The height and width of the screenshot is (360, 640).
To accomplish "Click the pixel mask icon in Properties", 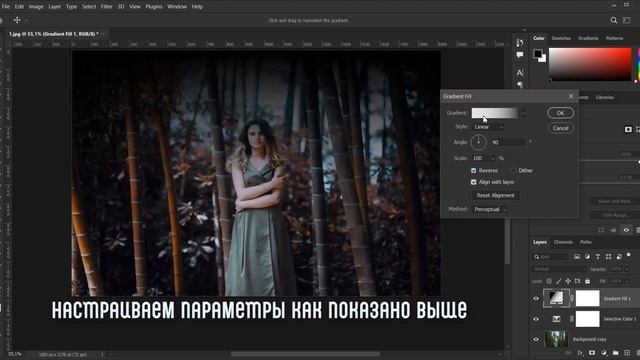I will coord(628,129).
